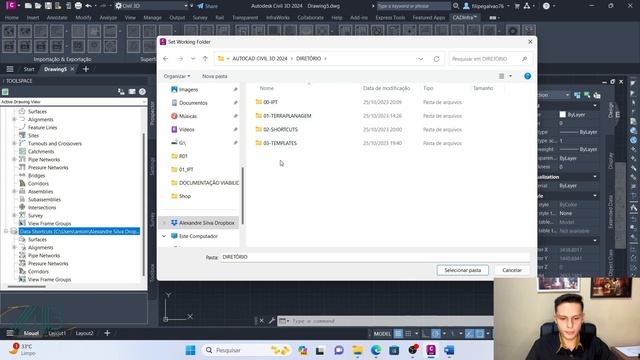Open the Organizar dropdown menu
640x360 pixels.
tap(177, 76)
